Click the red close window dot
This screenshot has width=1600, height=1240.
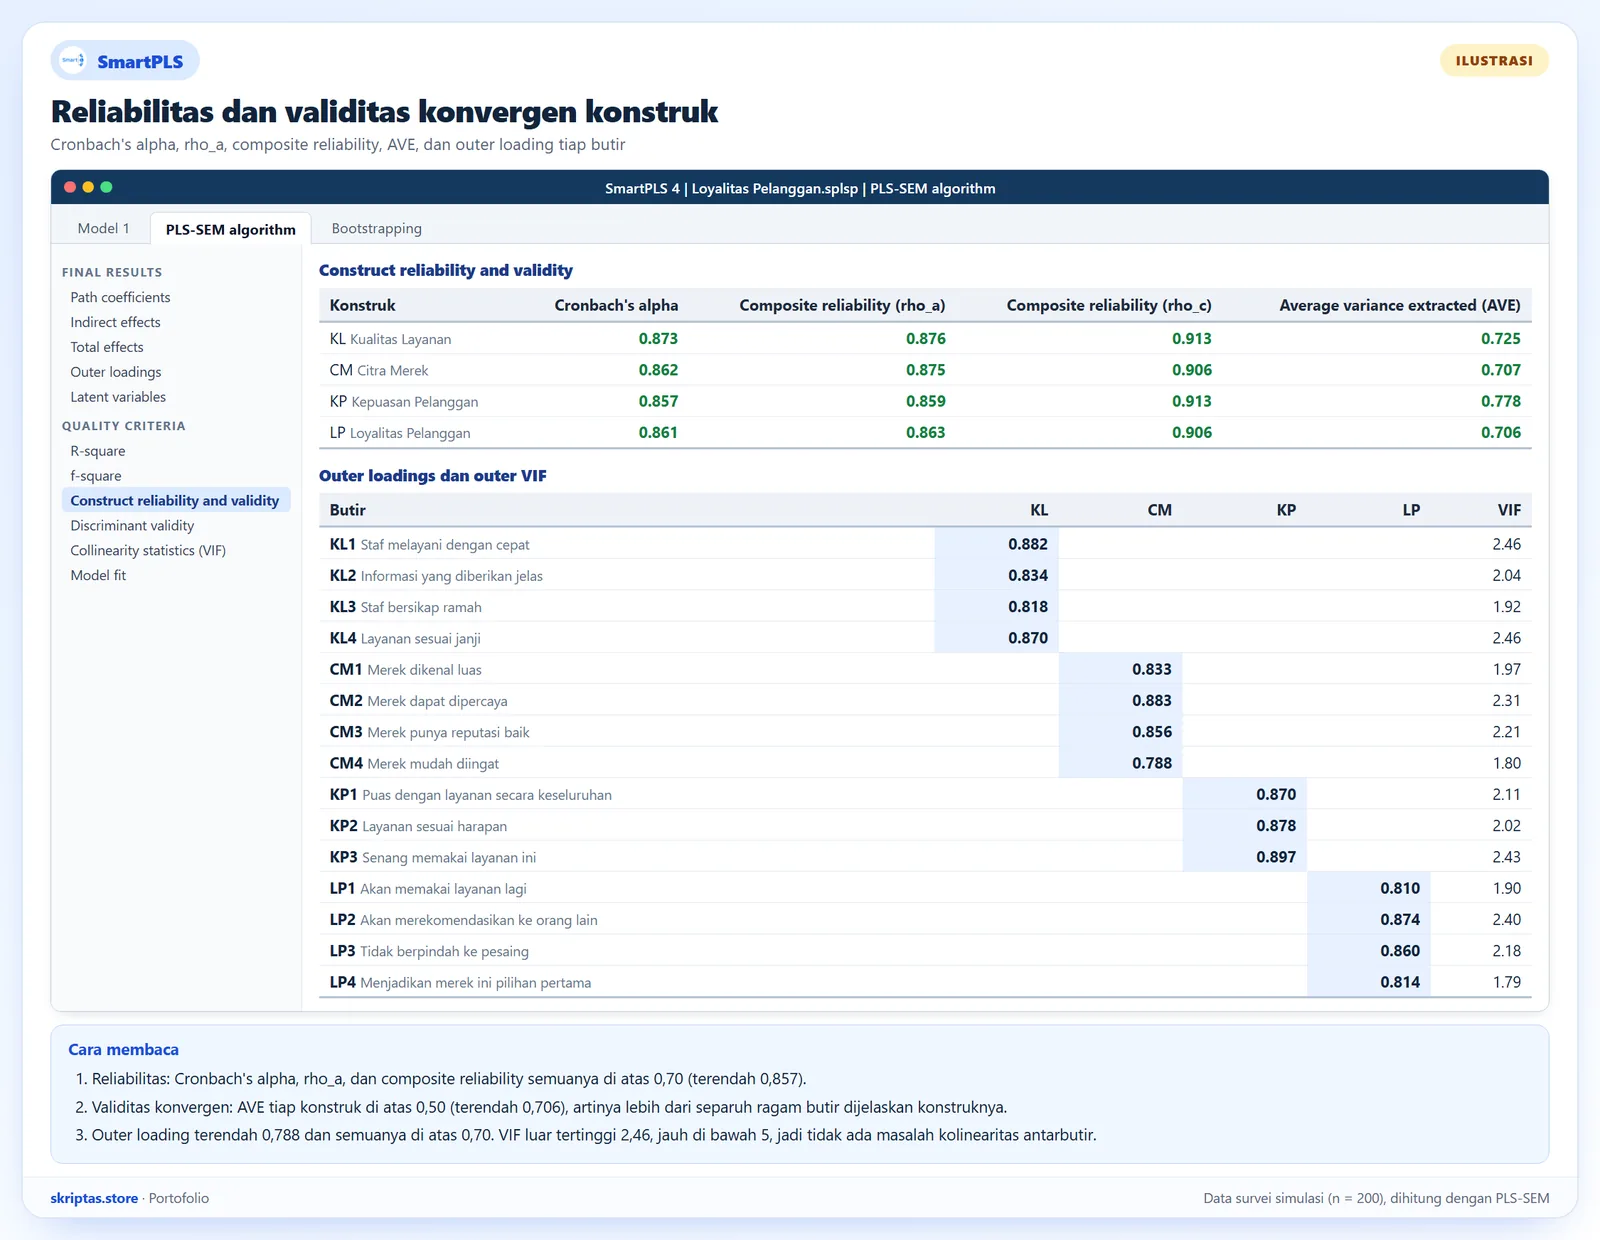pyautogui.click(x=70, y=187)
